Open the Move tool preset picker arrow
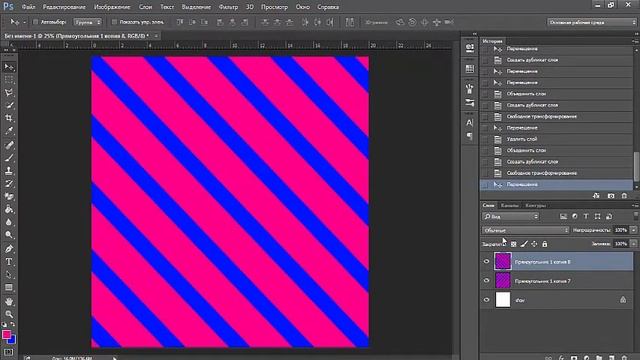 pos(24,22)
